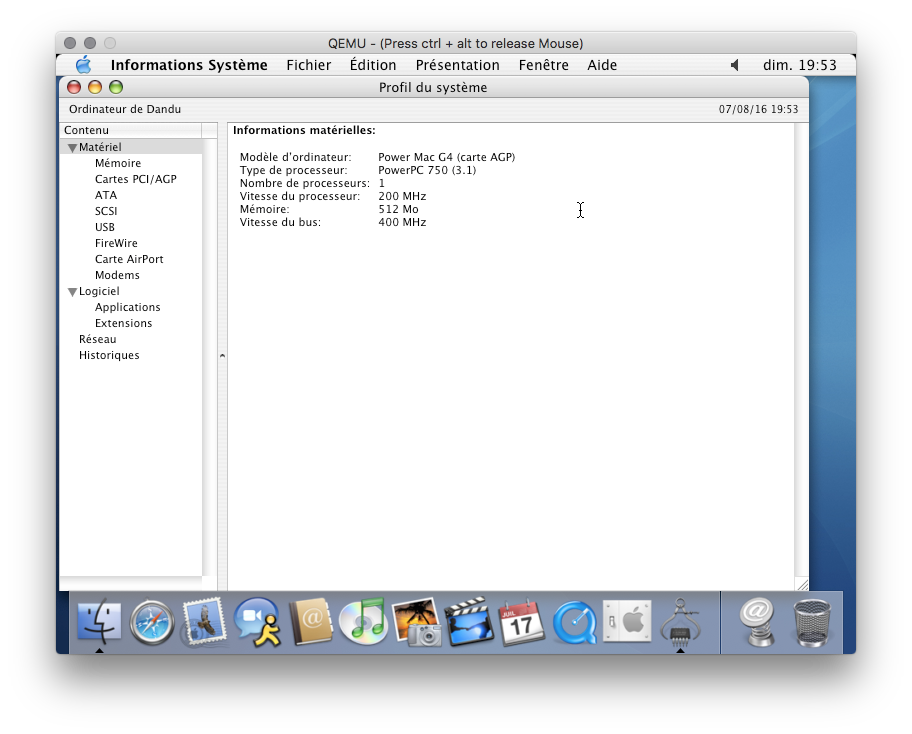This screenshot has width=912, height=734.
Task: Select USB in the sidebar
Action: 105,227
